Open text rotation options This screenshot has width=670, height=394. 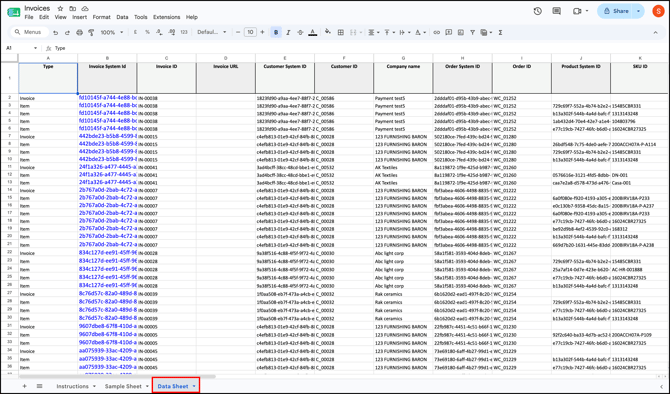[420, 32]
